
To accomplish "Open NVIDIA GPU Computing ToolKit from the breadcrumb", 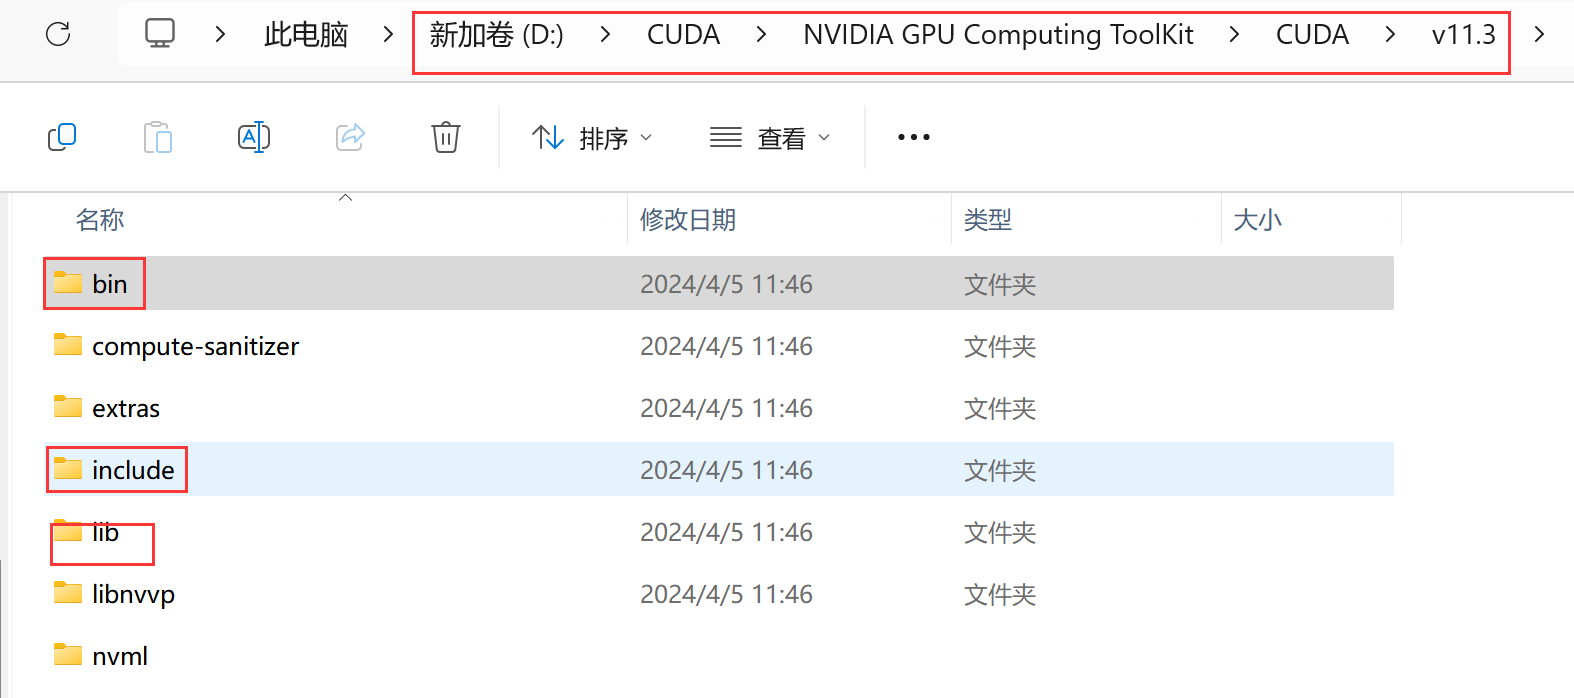I will pyautogui.click(x=997, y=33).
